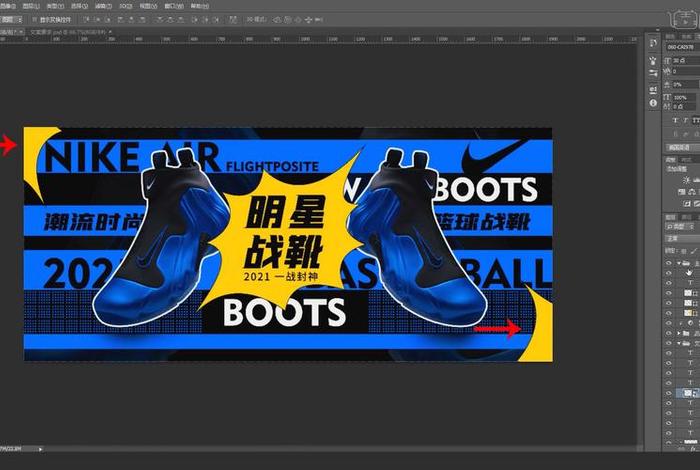Toggle eye of the highlighted selected layer
The height and width of the screenshot is (470, 700).
[669, 393]
